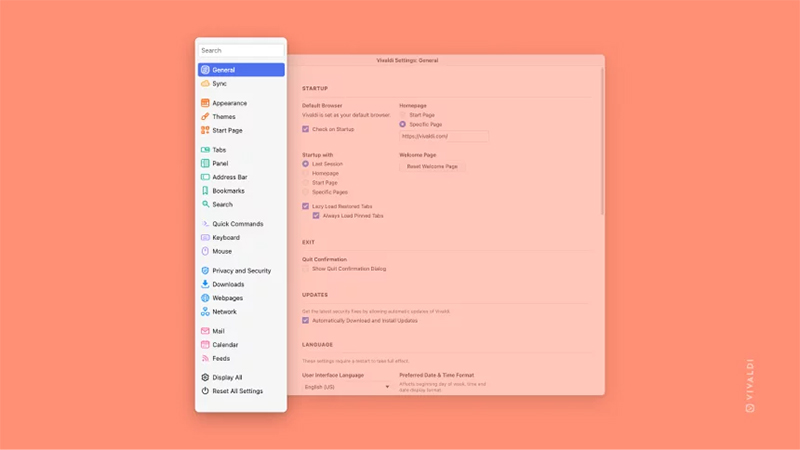
Task: Open the Calendar settings section
Action: [x=241, y=345]
